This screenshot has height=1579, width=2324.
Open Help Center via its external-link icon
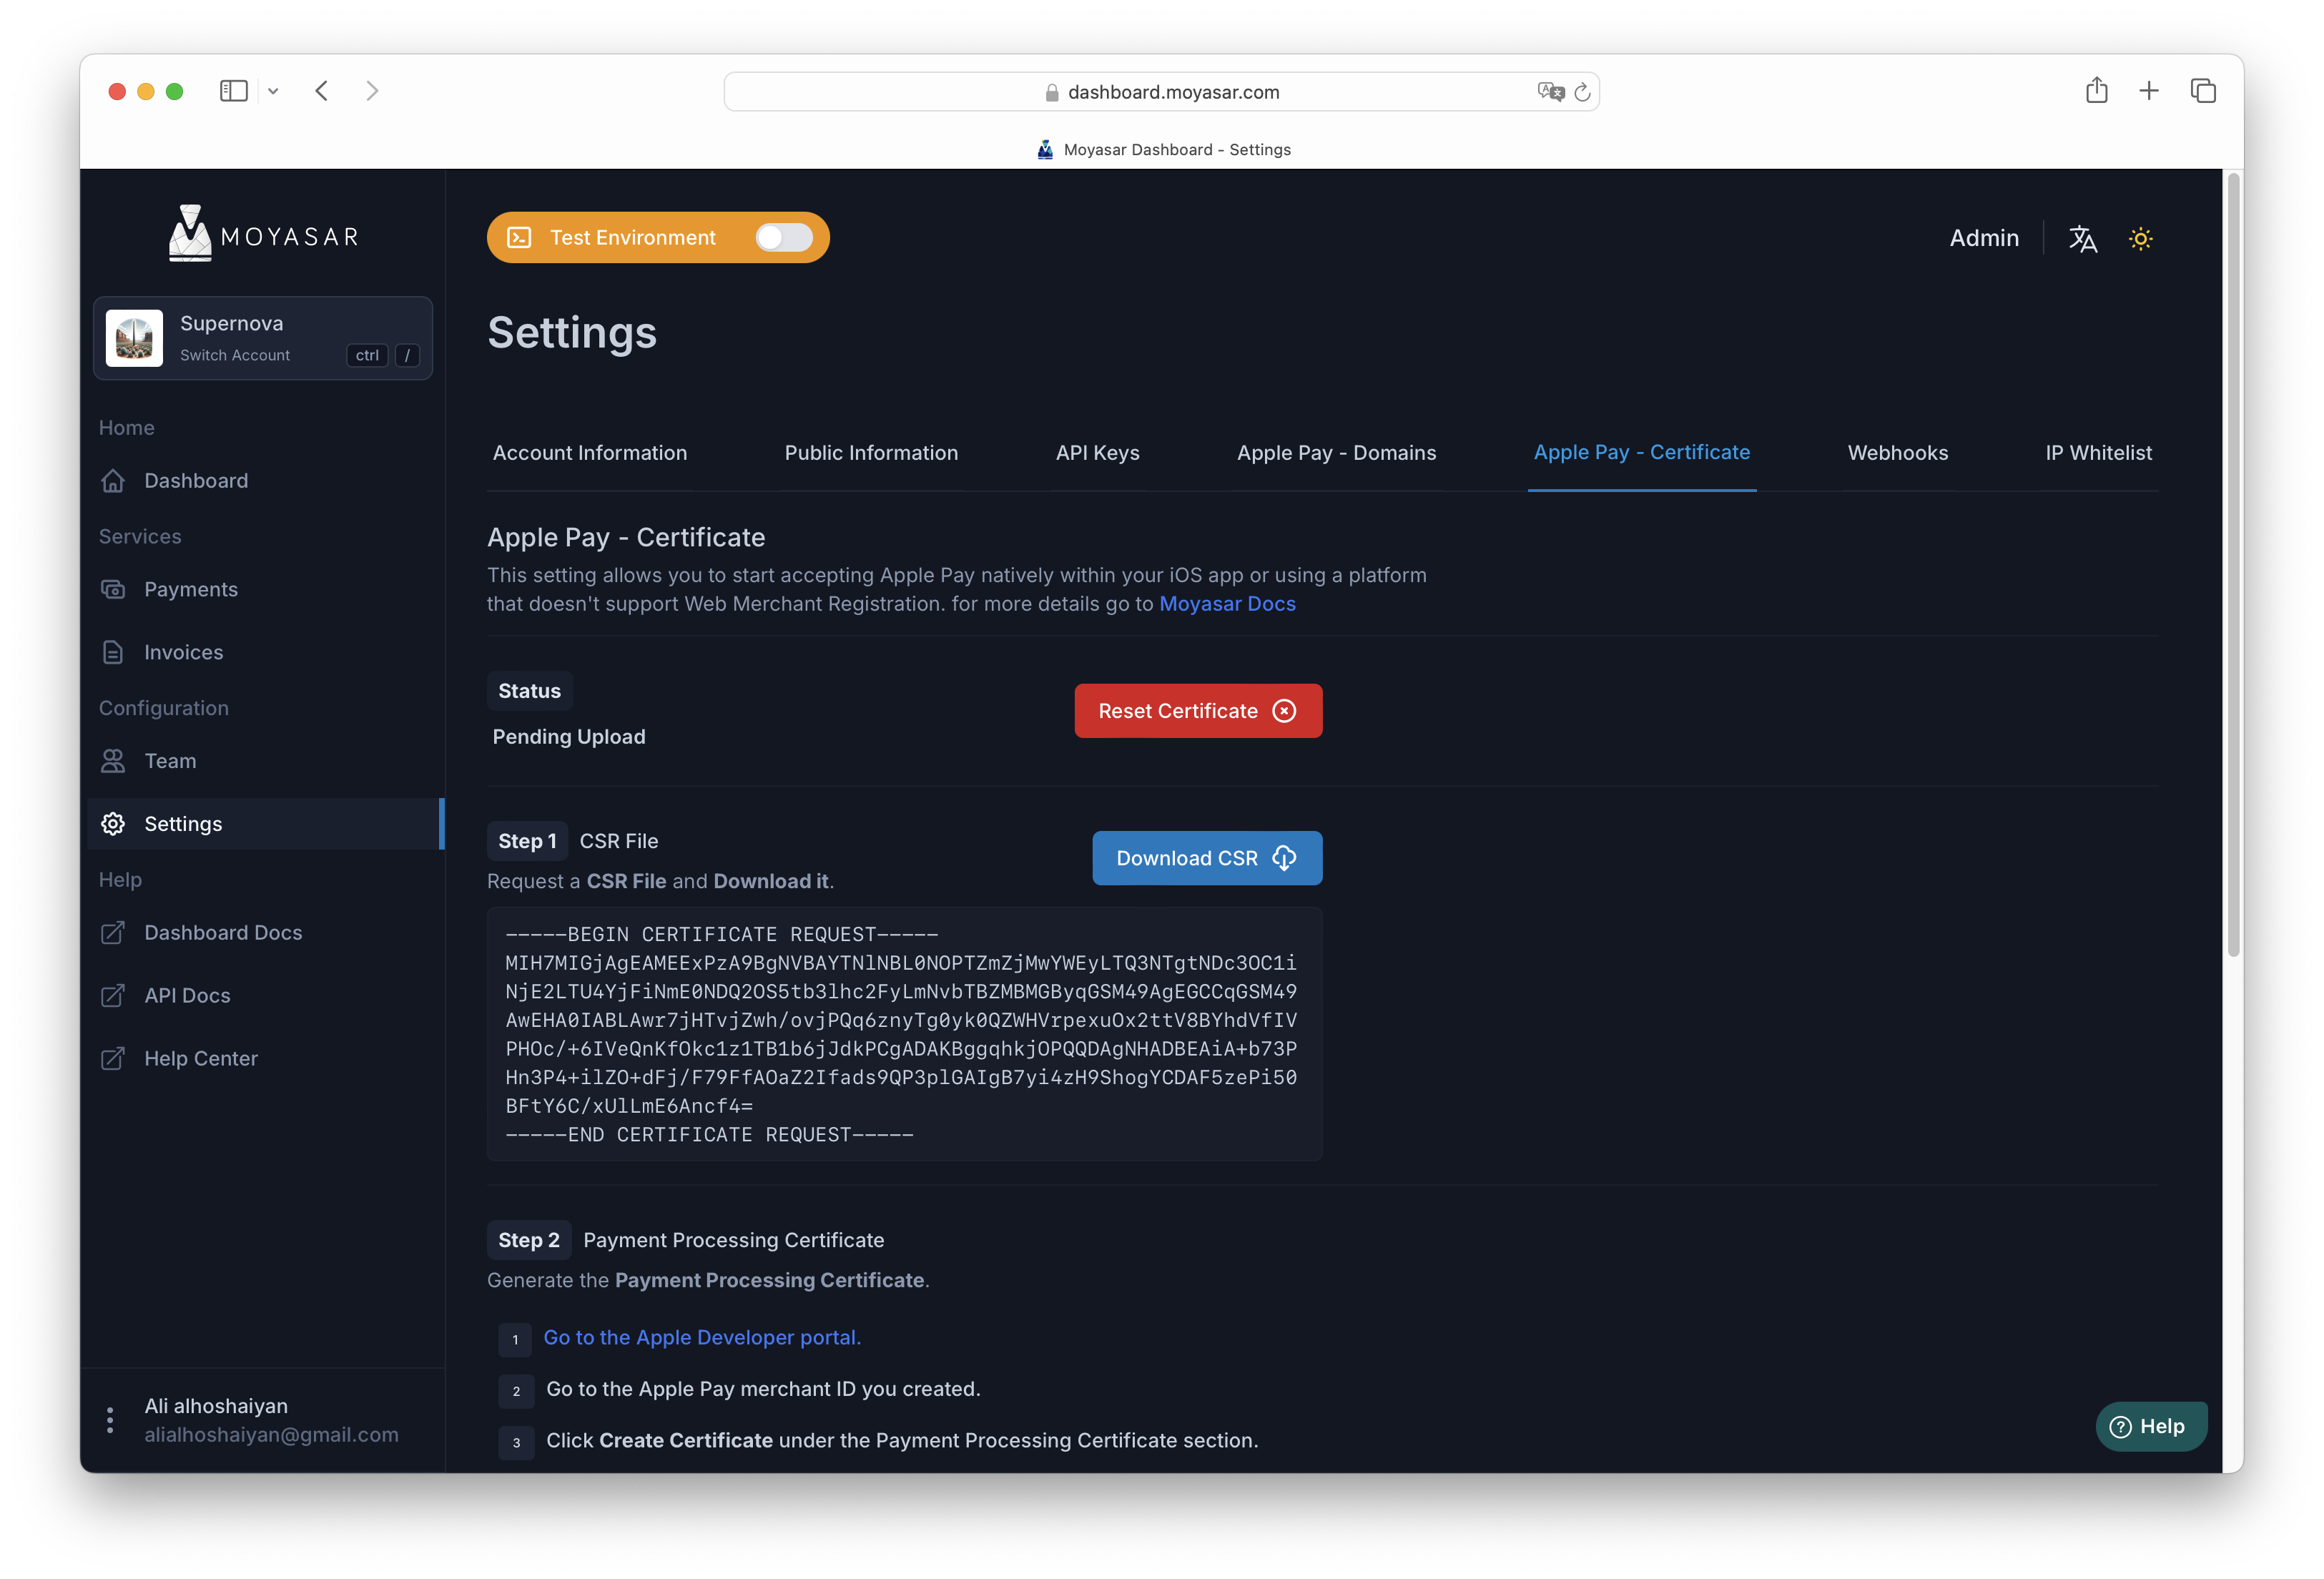113,1058
